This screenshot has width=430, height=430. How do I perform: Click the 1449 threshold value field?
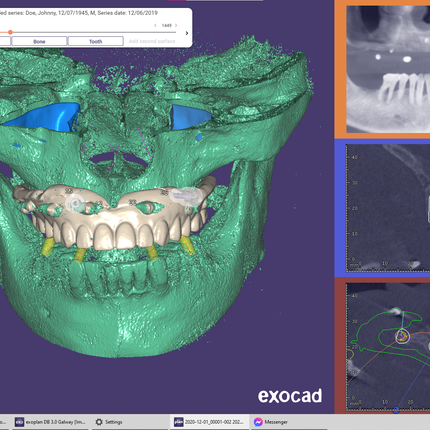(x=166, y=25)
